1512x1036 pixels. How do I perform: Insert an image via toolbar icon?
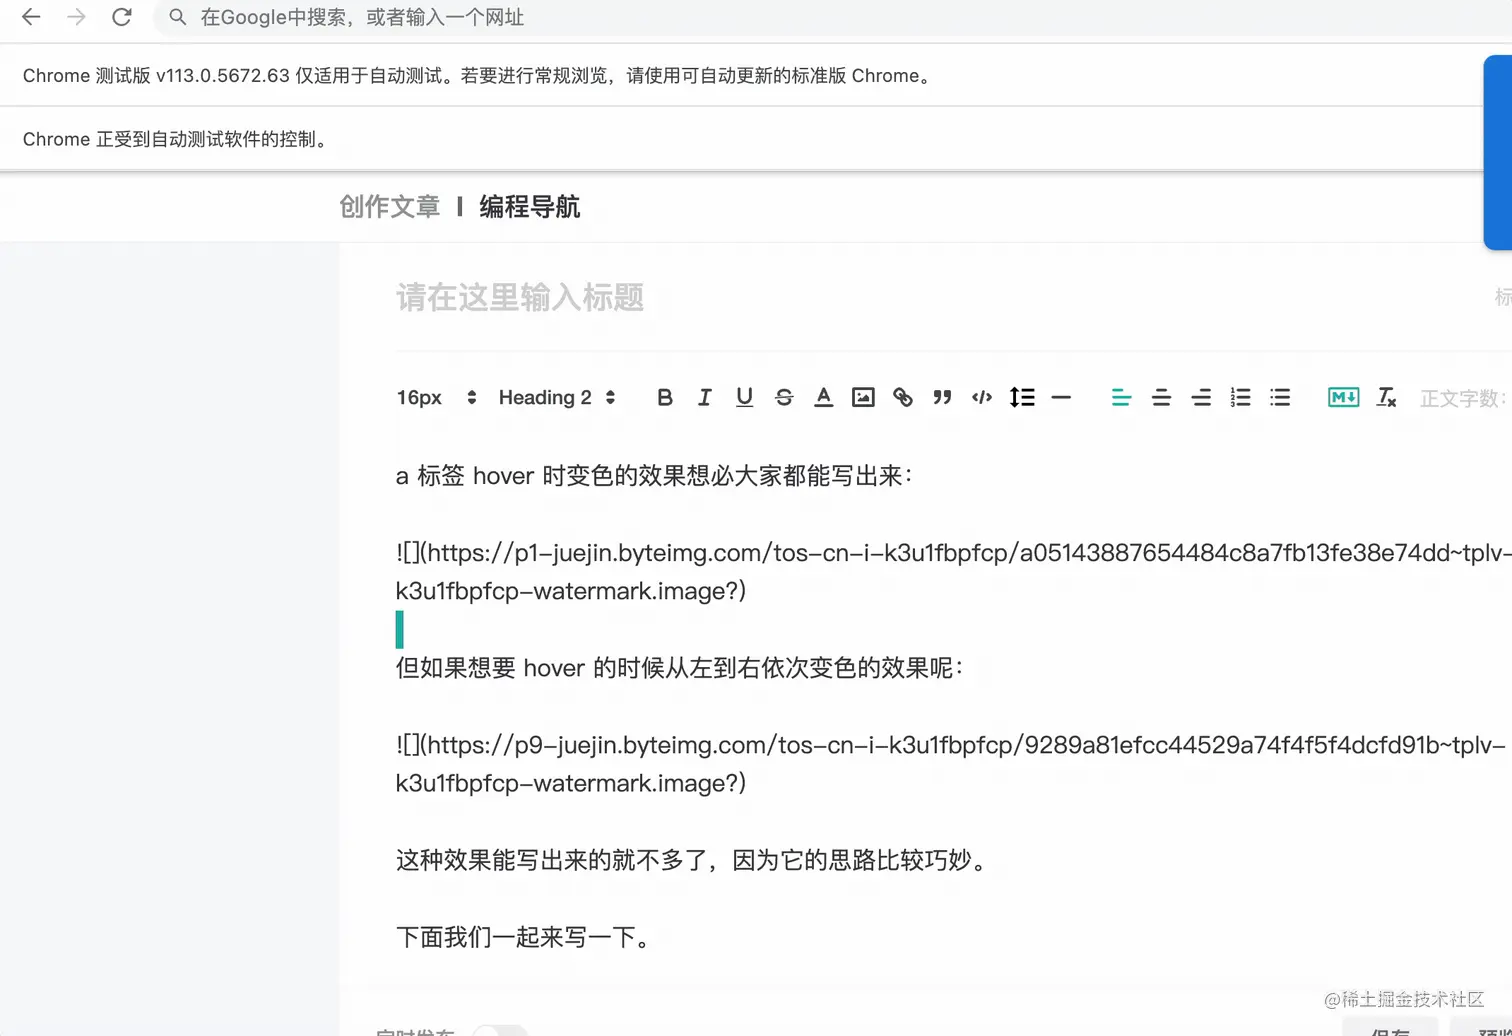[863, 398]
